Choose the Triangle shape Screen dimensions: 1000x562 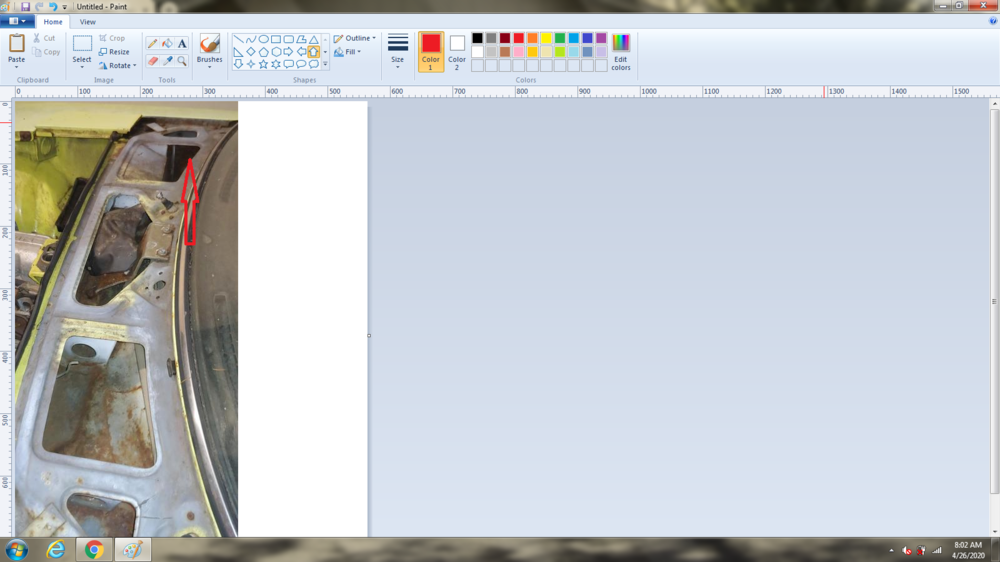click(314, 39)
